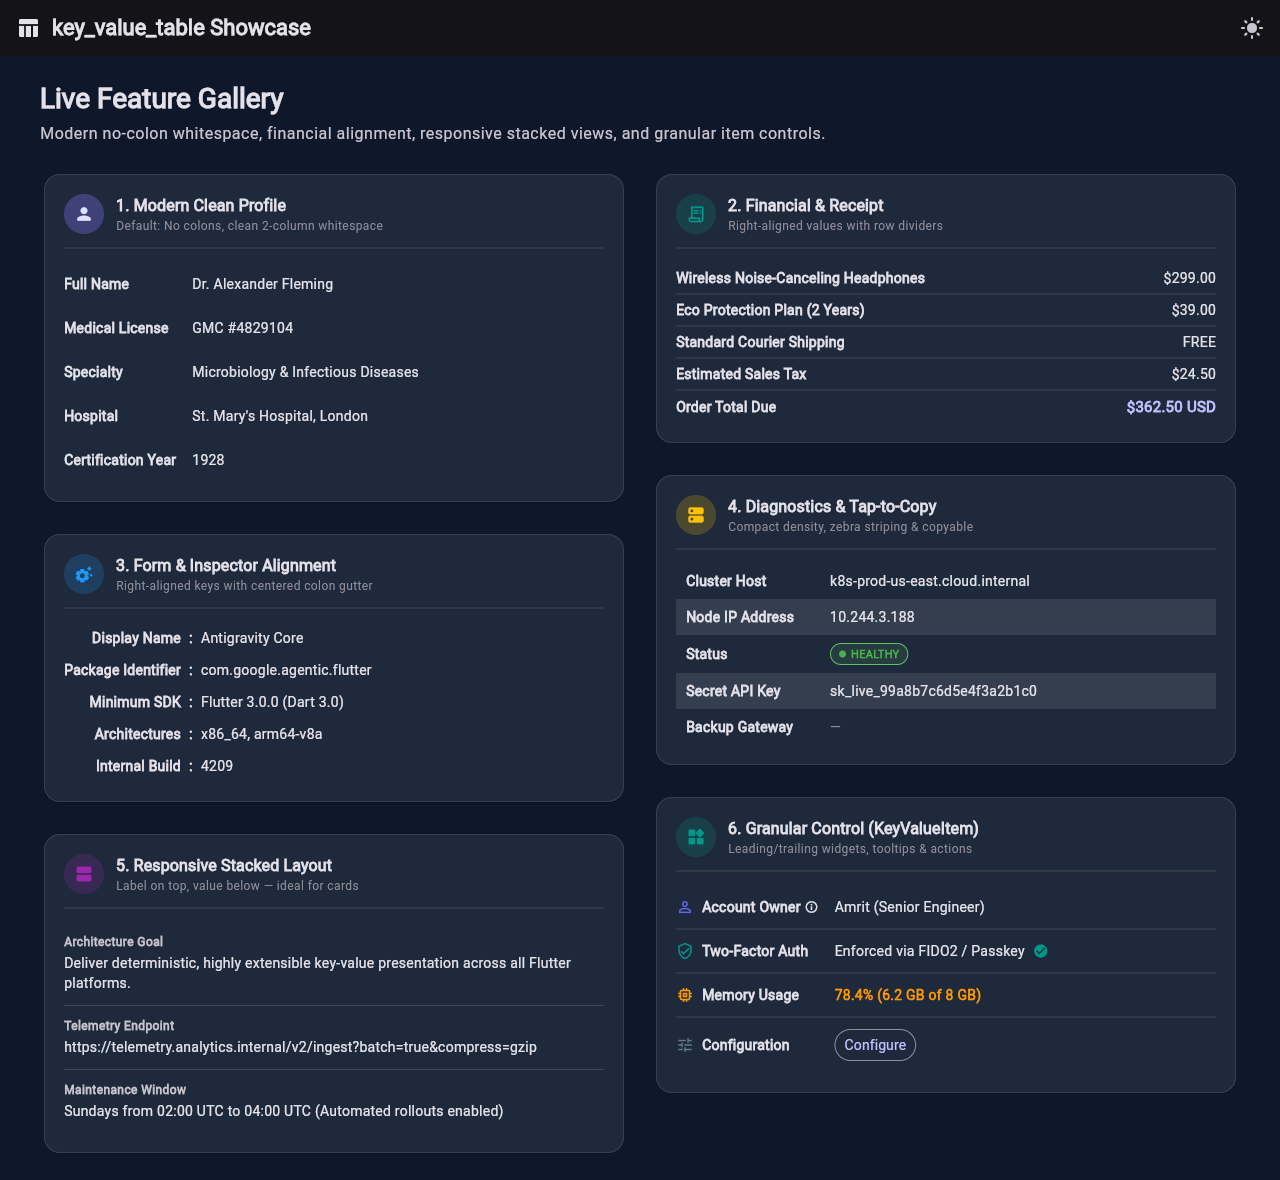The image size is (1280, 1180).
Task: Click the Internal Build value 4209
Action: [217, 766]
